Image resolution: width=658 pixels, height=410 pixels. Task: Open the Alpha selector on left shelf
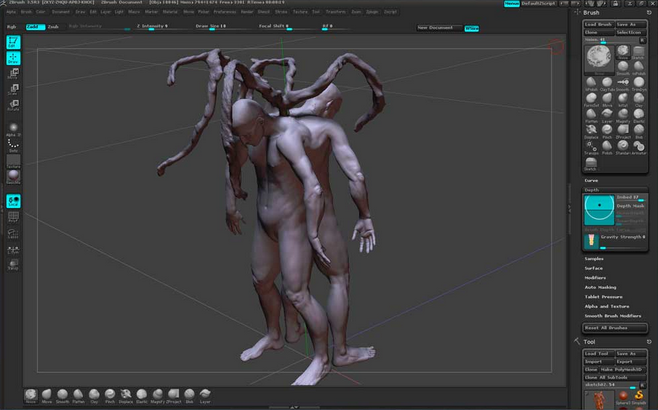pos(14,128)
